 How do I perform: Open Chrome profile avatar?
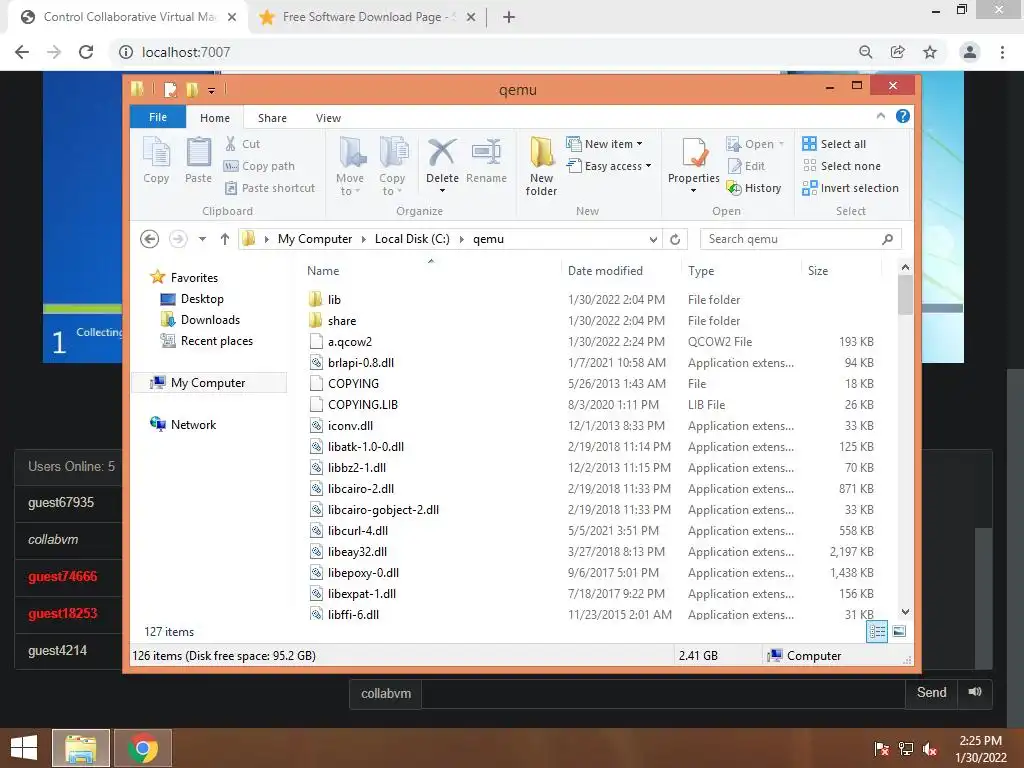pos(970,52)
